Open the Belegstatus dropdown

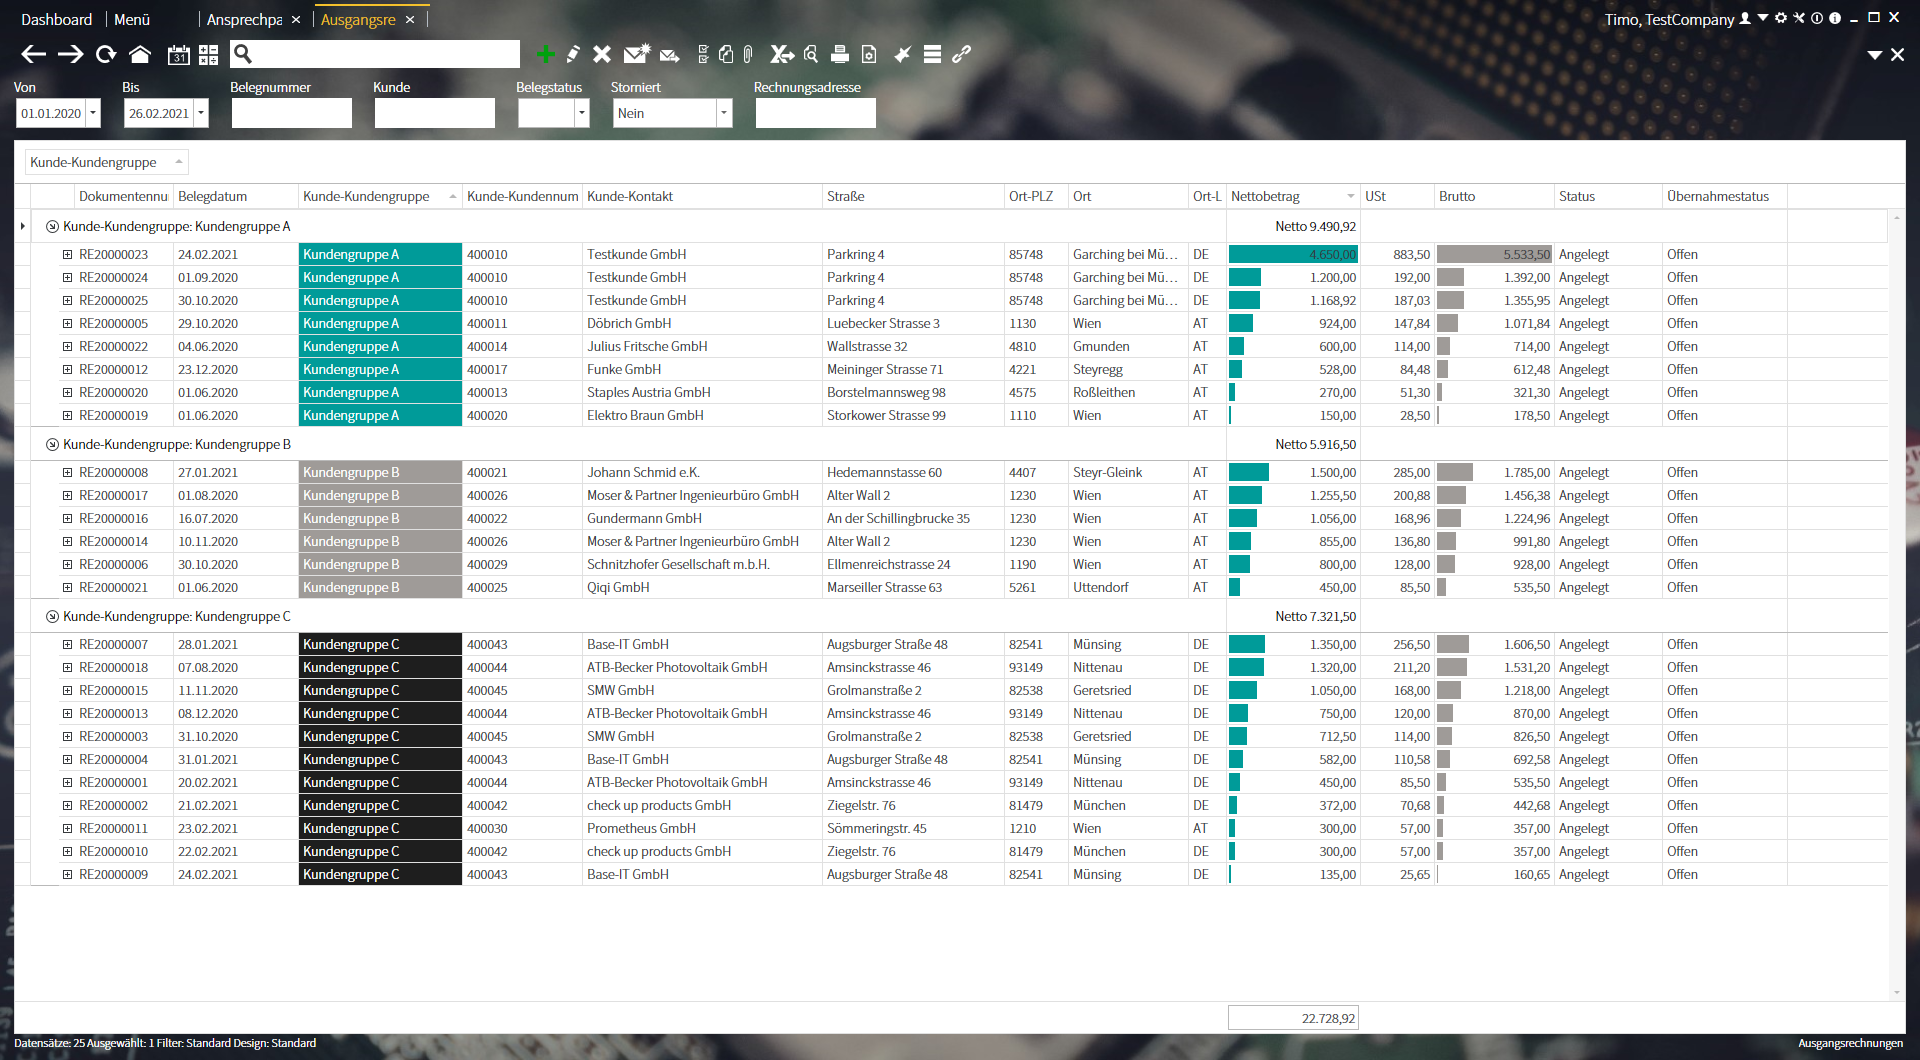582,113
